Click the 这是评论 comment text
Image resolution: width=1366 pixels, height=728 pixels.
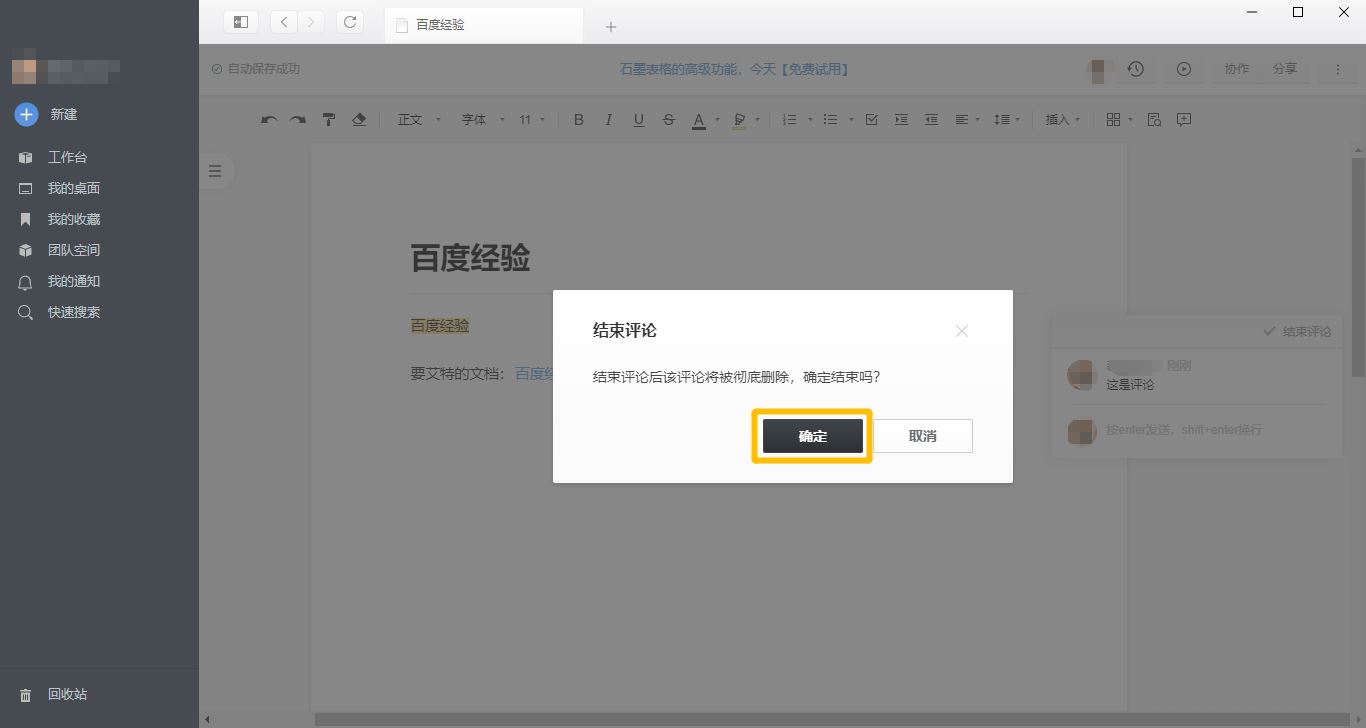click(1130, 385)
